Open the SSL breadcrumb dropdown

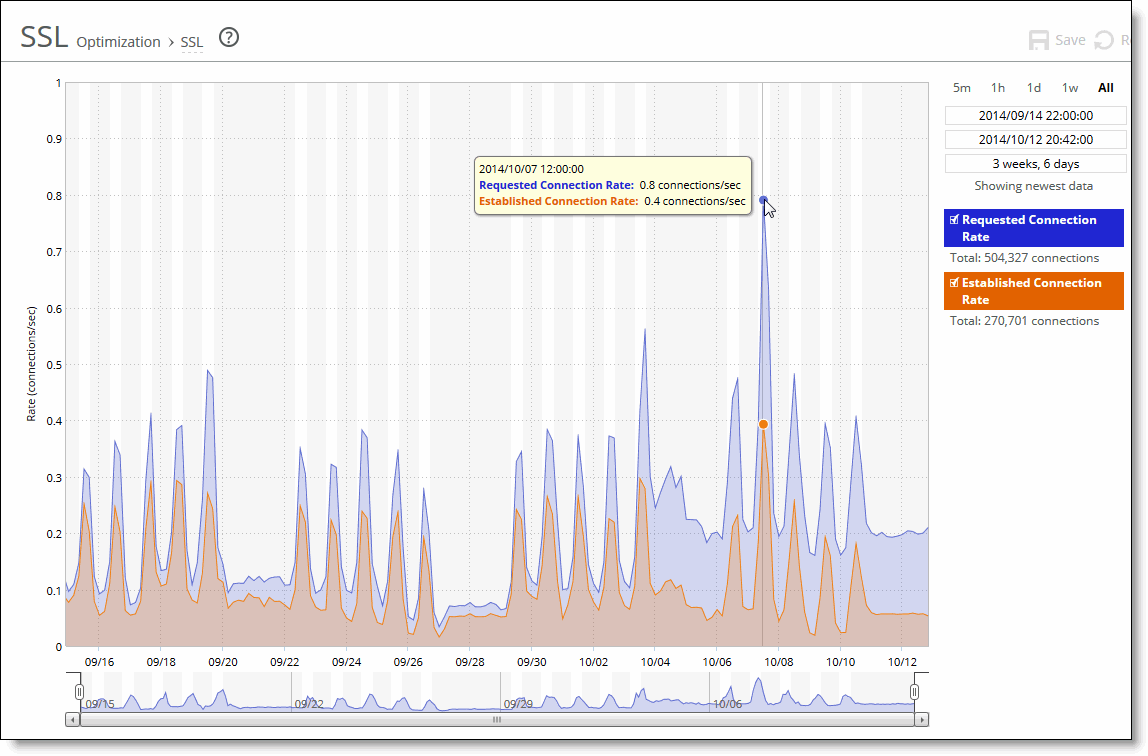(191, 42)
